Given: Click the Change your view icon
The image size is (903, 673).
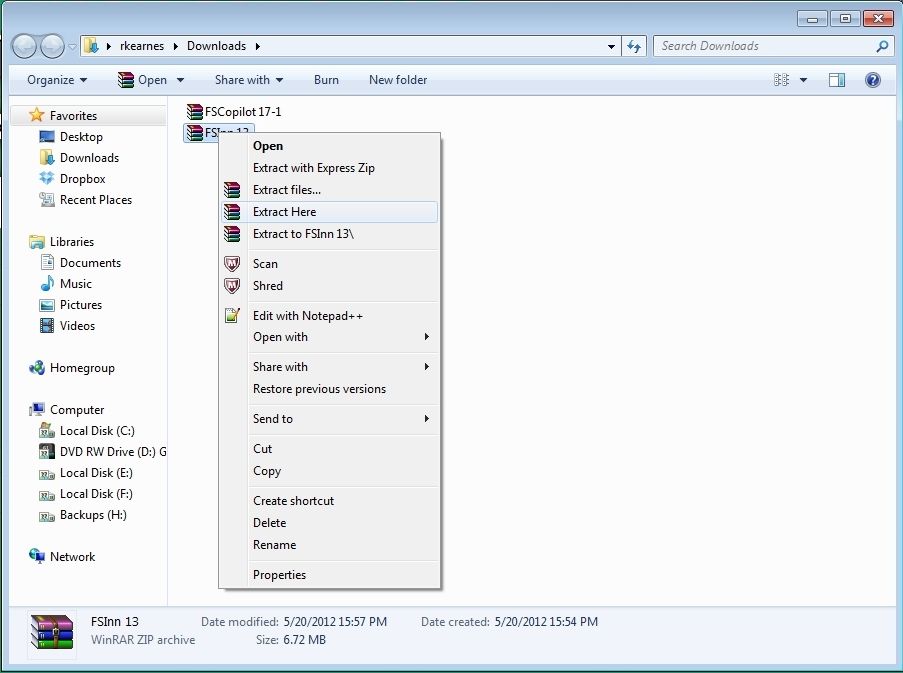Looking at the screenshot, I should (781, 80).
